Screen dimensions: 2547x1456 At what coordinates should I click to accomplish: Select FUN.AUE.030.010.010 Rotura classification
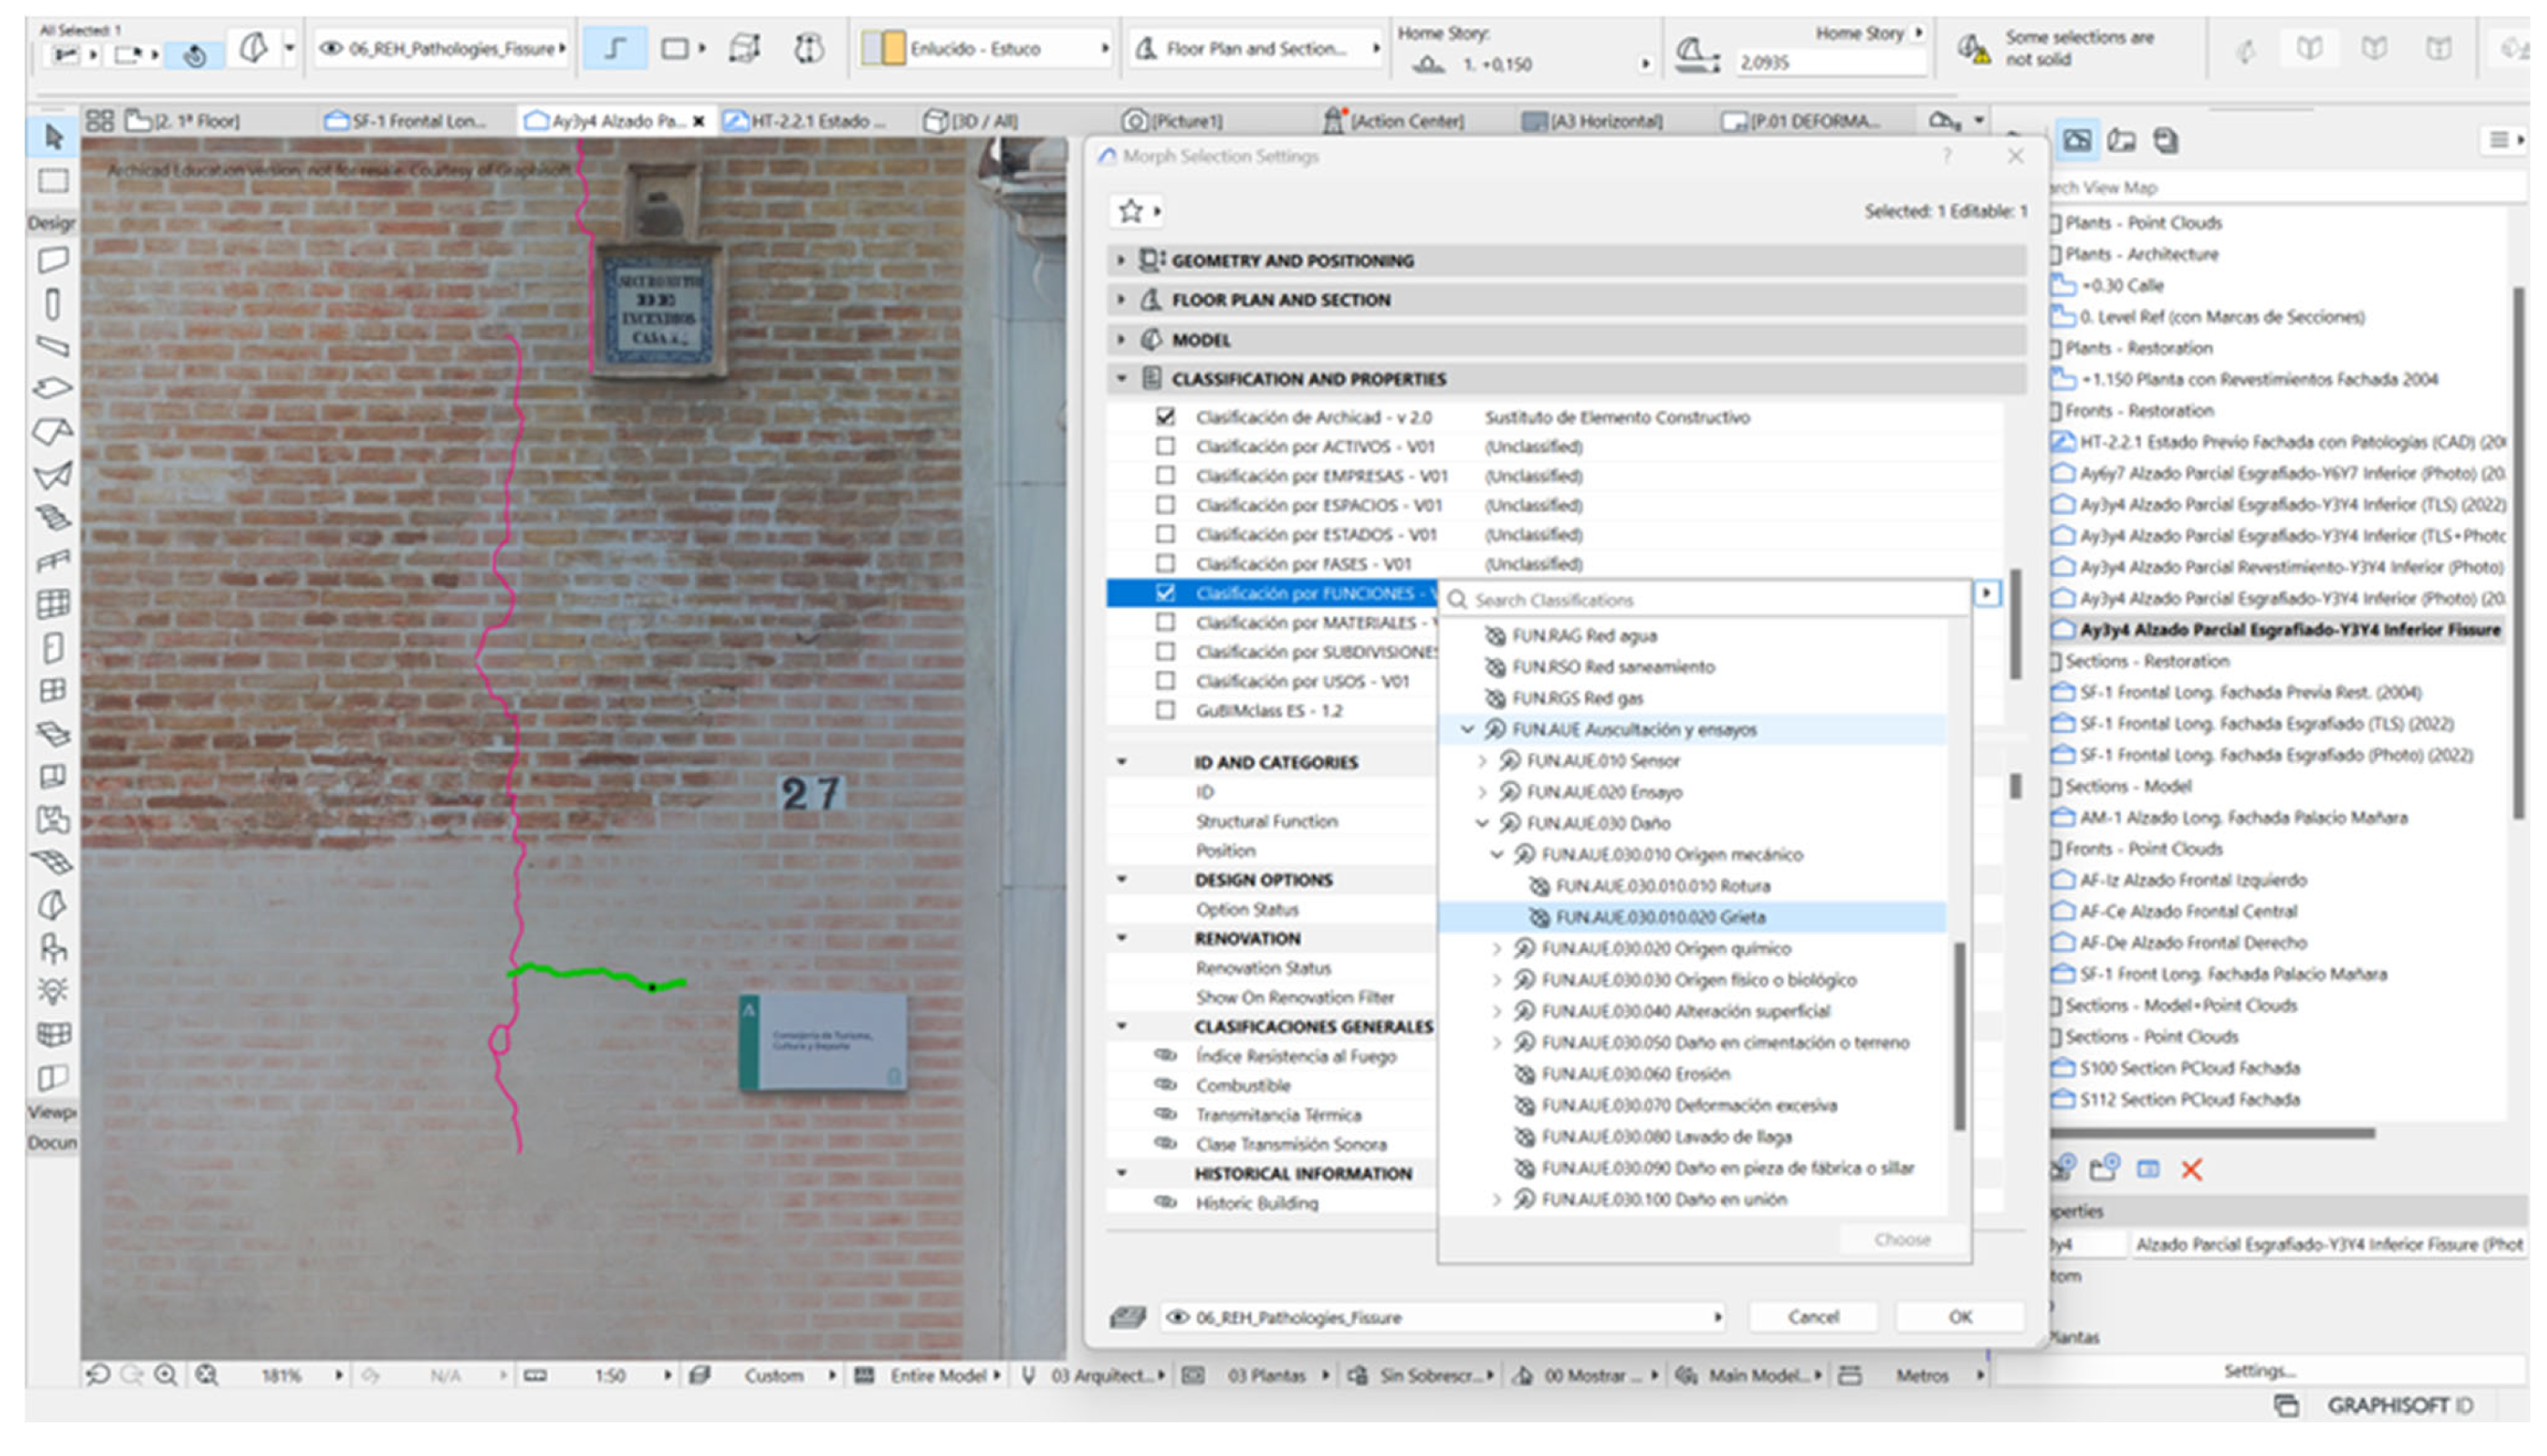tap(1662, 886)
